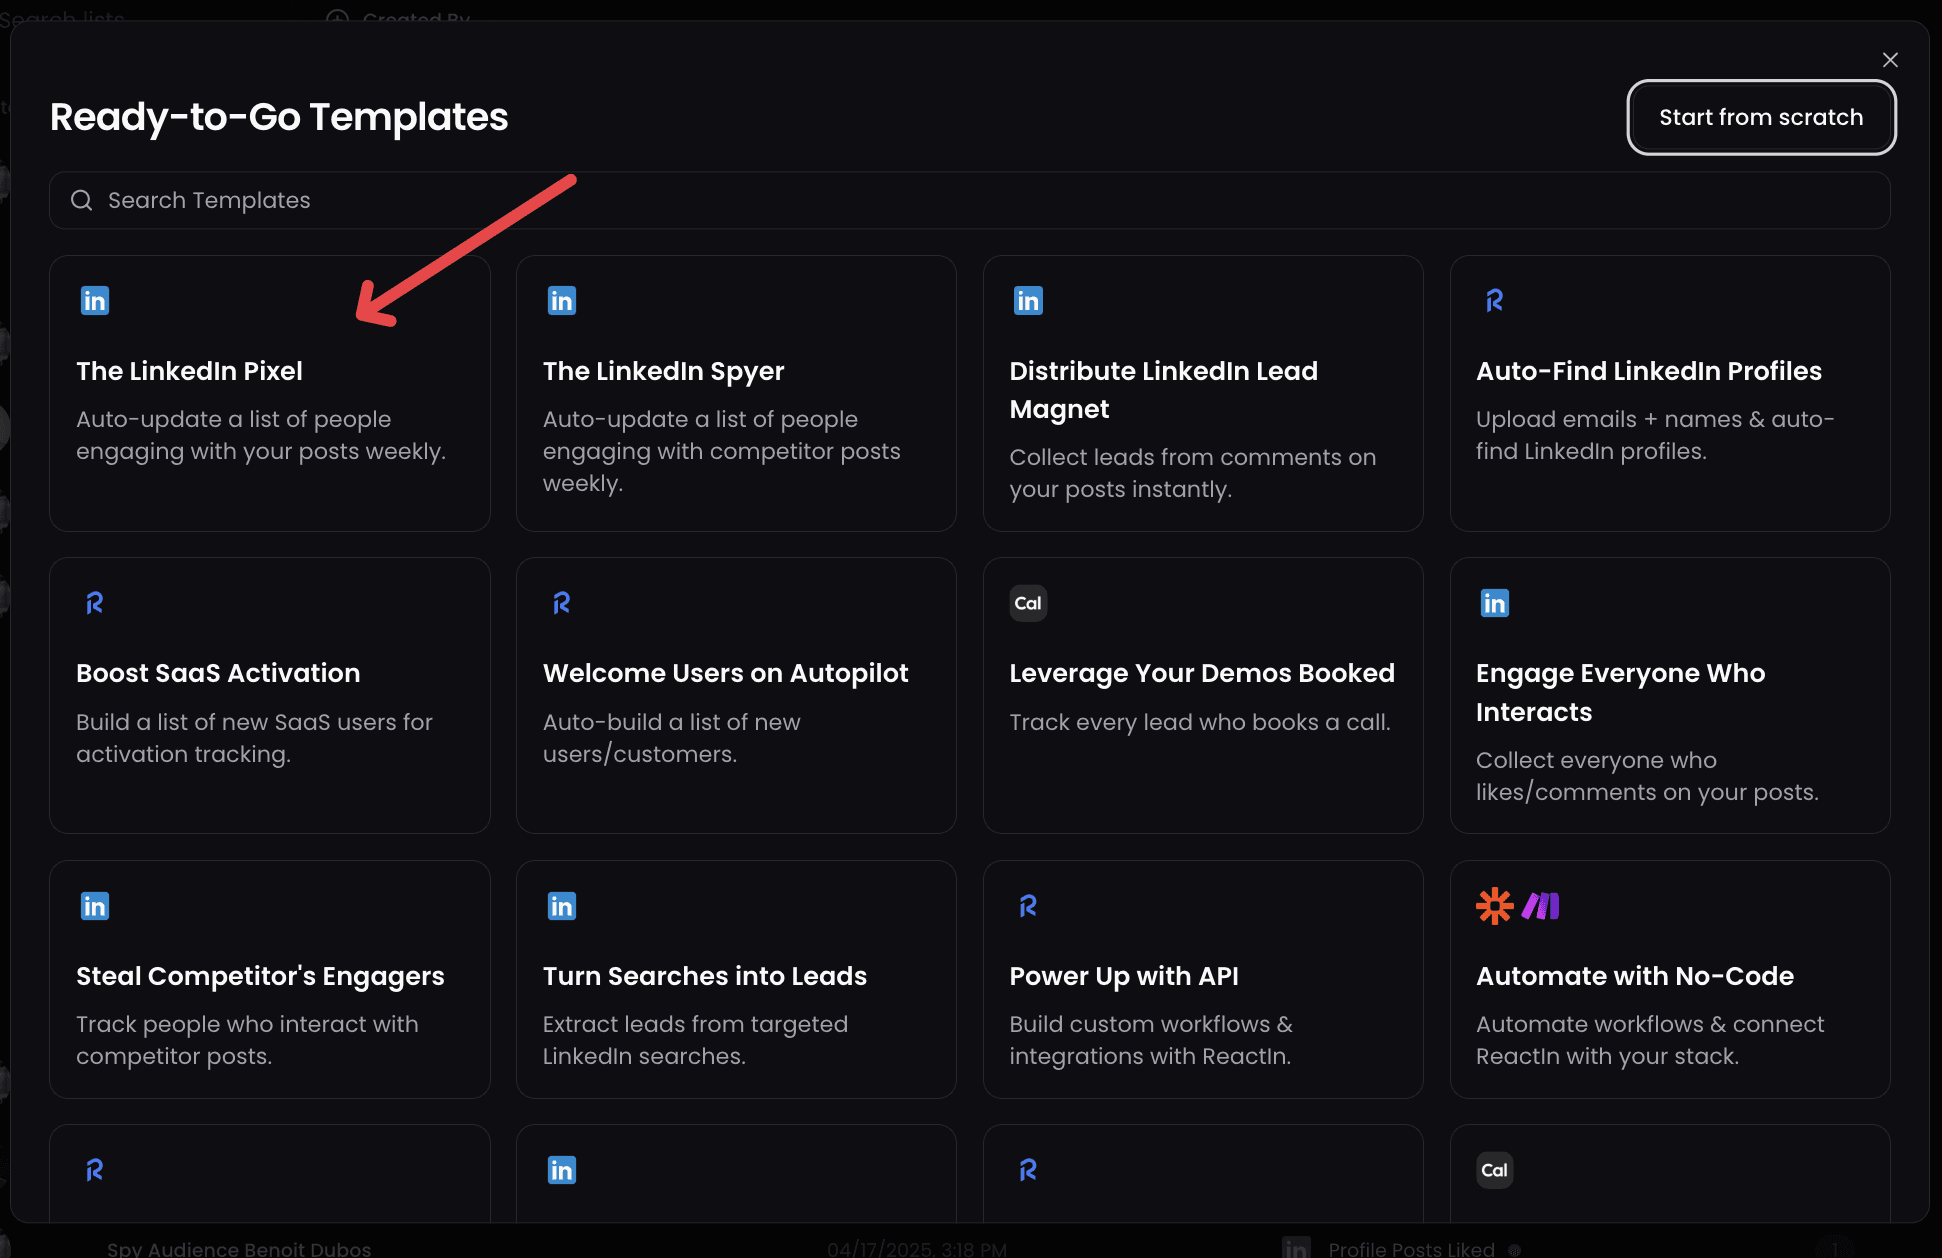The width and height of the screenshot is (1942, 1258).
Task: Click the ReactIn logo on the Boost SaaS Activation card
Action: (95, 603)
